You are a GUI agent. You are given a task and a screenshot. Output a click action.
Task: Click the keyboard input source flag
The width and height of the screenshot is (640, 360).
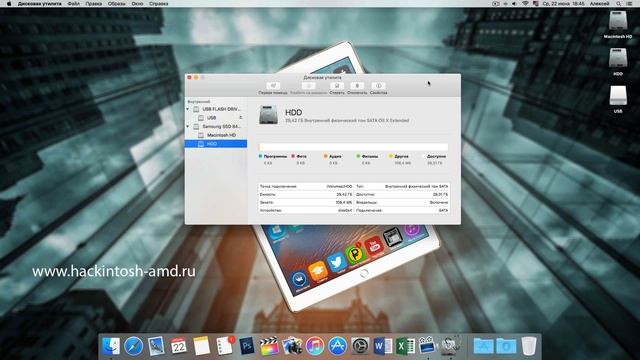(x=535, y=4)
